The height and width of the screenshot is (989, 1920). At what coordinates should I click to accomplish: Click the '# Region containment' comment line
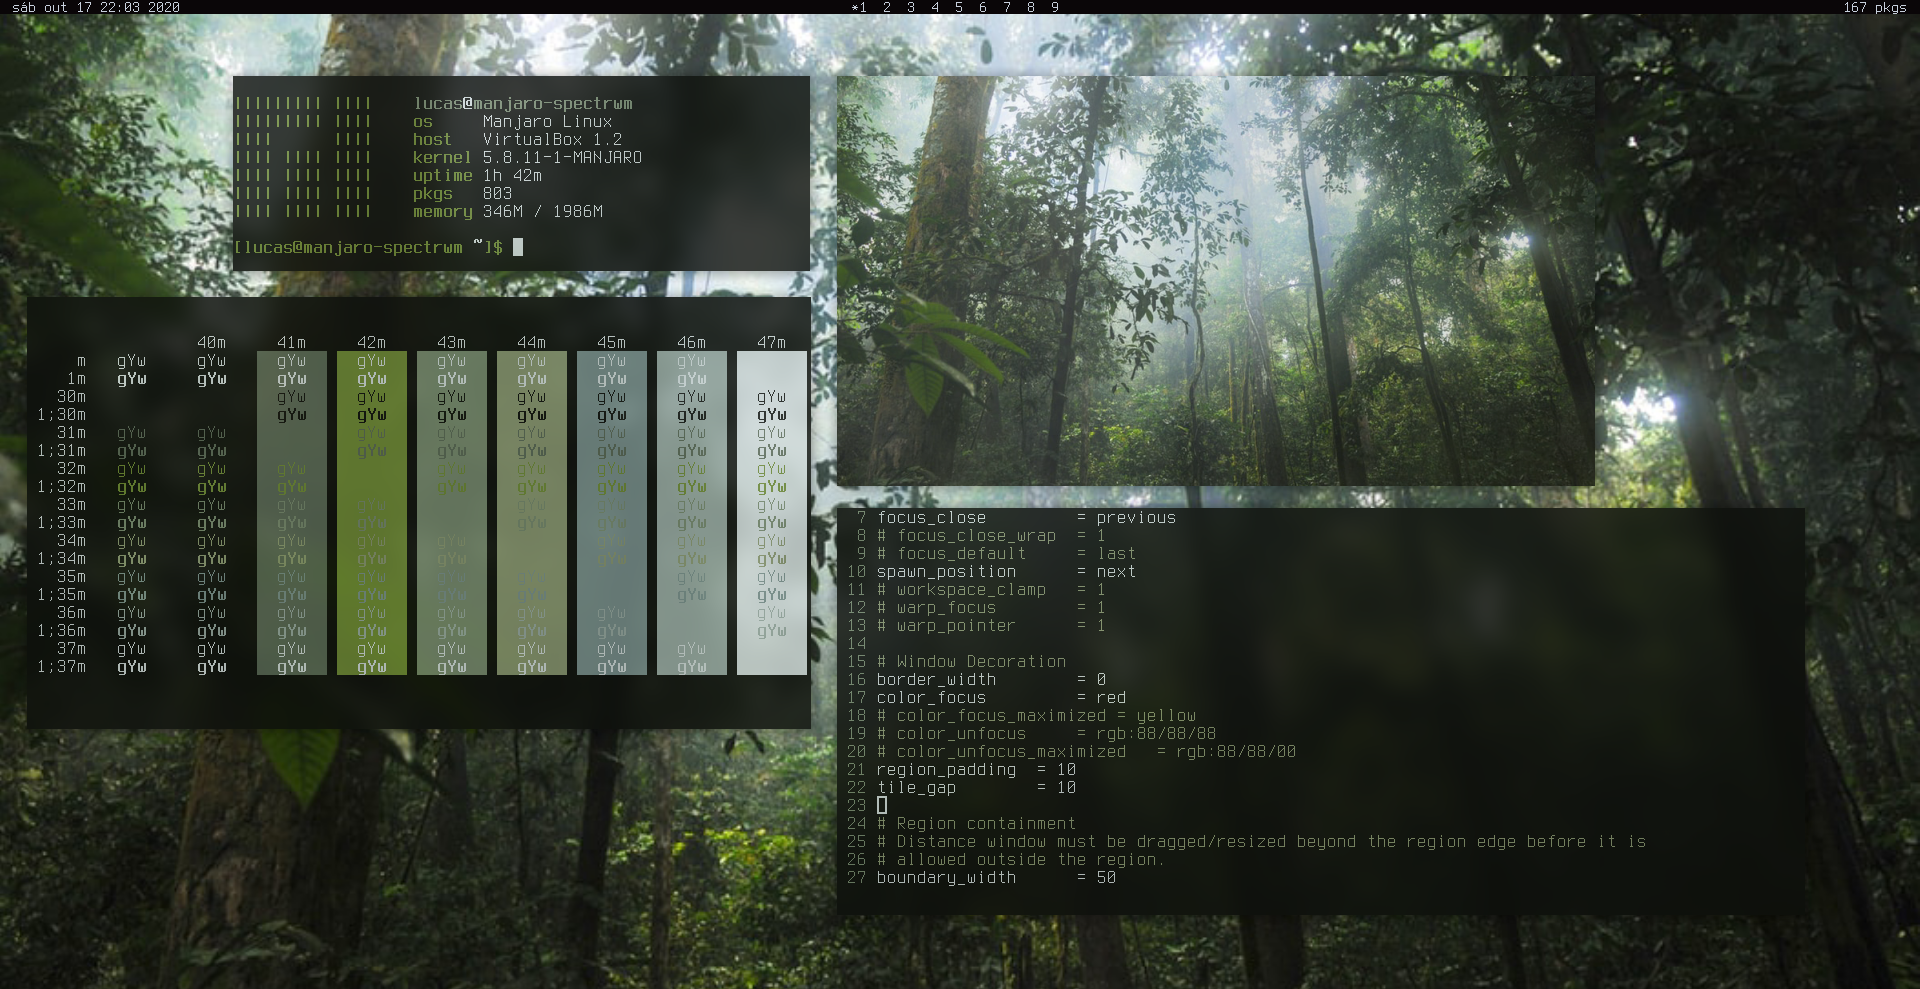point(976,823)
